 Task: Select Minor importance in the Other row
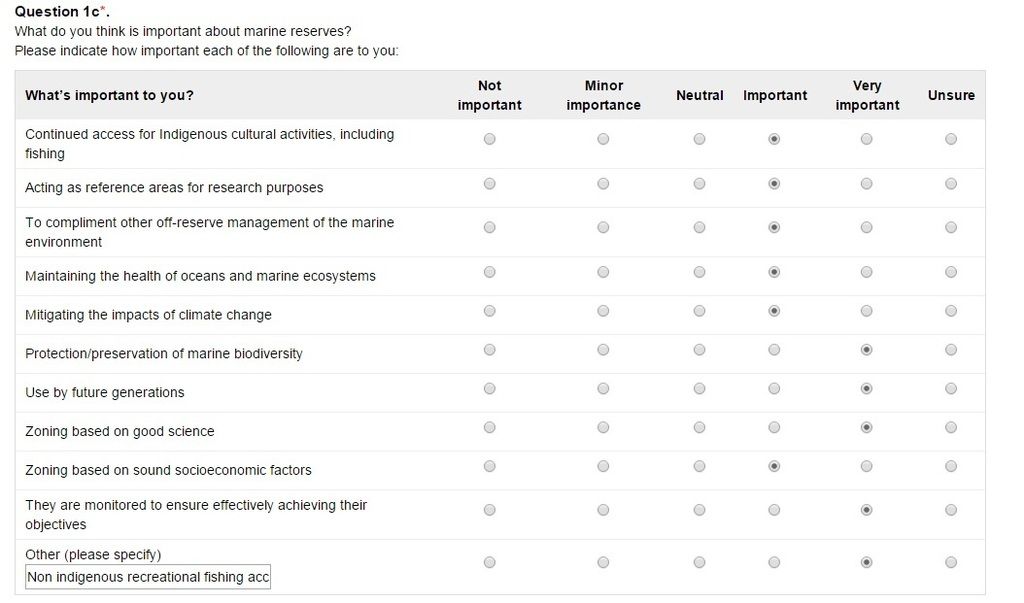pyautogui.click(x=603, y=562)
